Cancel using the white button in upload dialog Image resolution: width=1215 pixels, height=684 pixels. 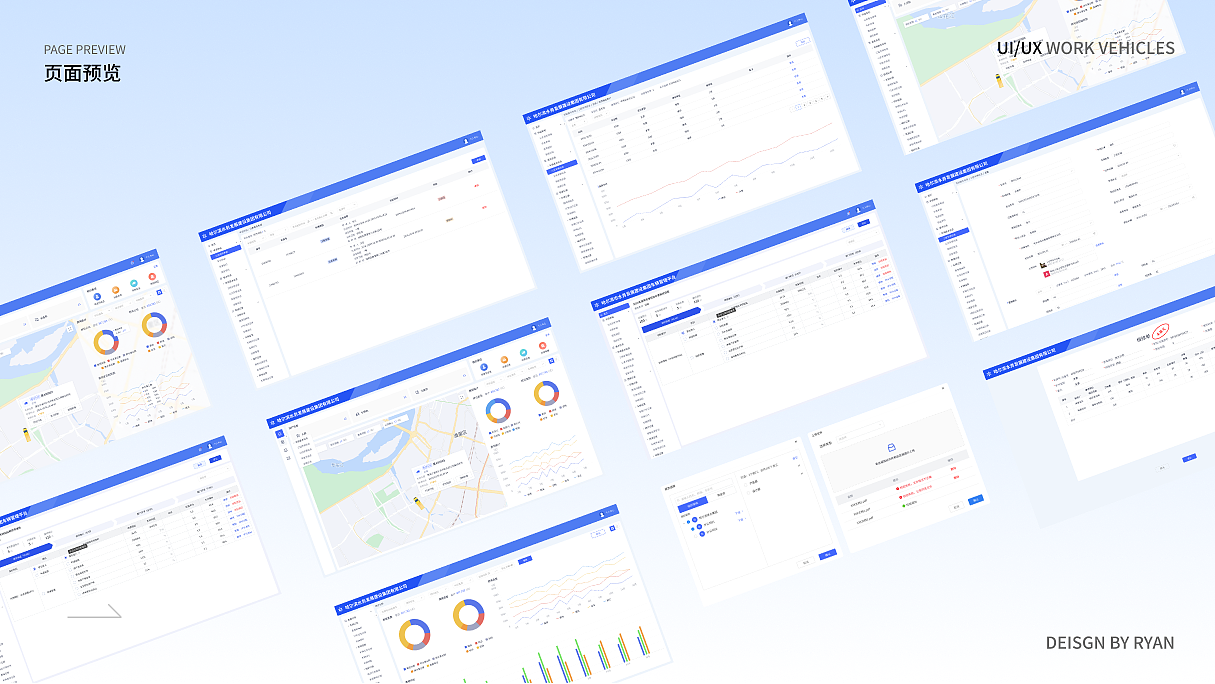[957, 507]
